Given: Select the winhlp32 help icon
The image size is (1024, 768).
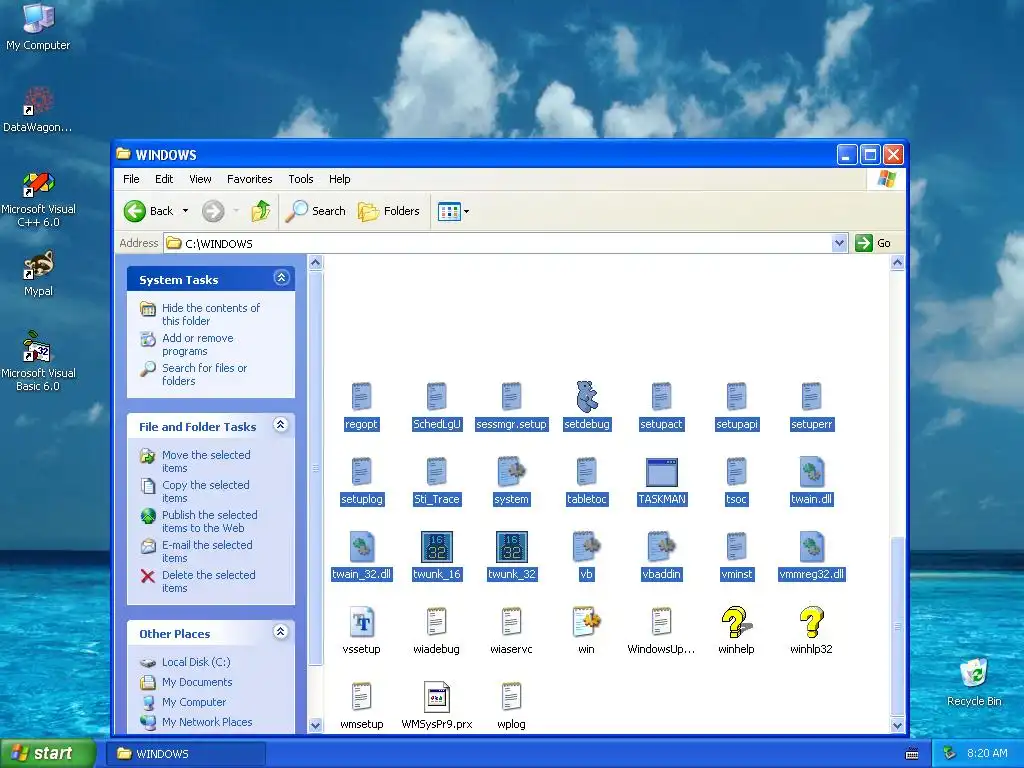Looking at the screenshot, I should click(811, 622).
